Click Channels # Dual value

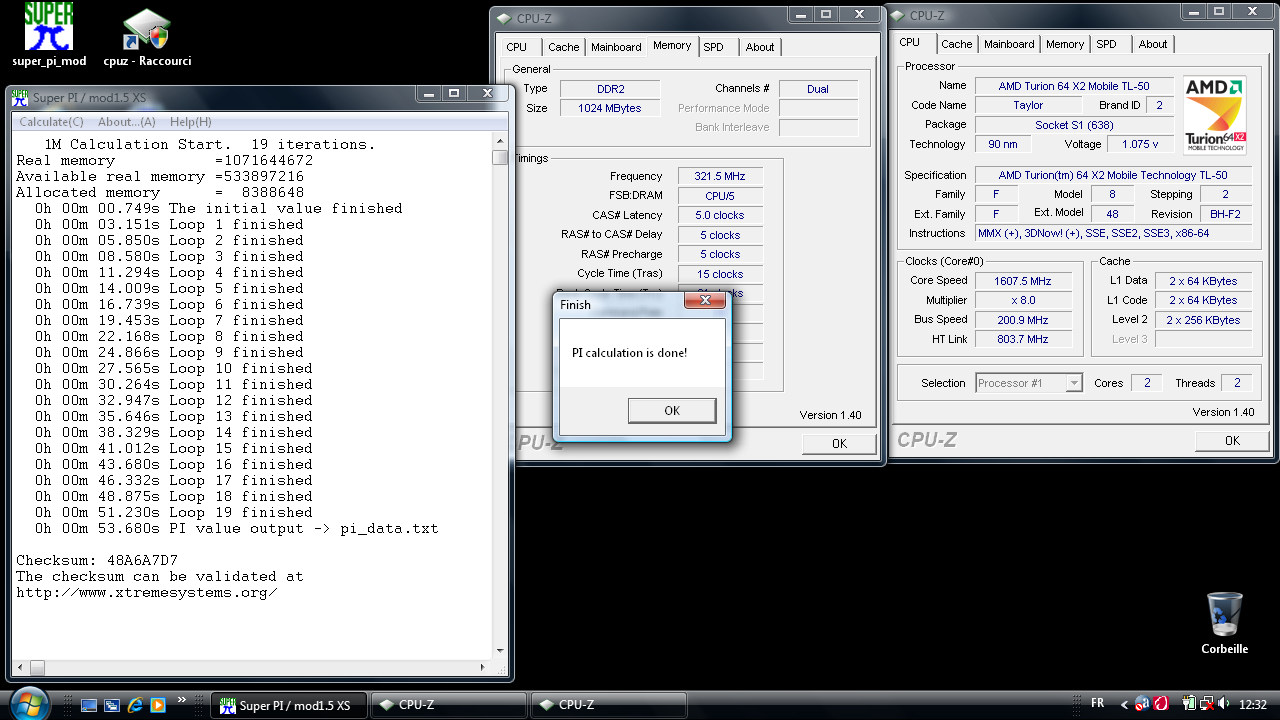click(x=818, y=89)
